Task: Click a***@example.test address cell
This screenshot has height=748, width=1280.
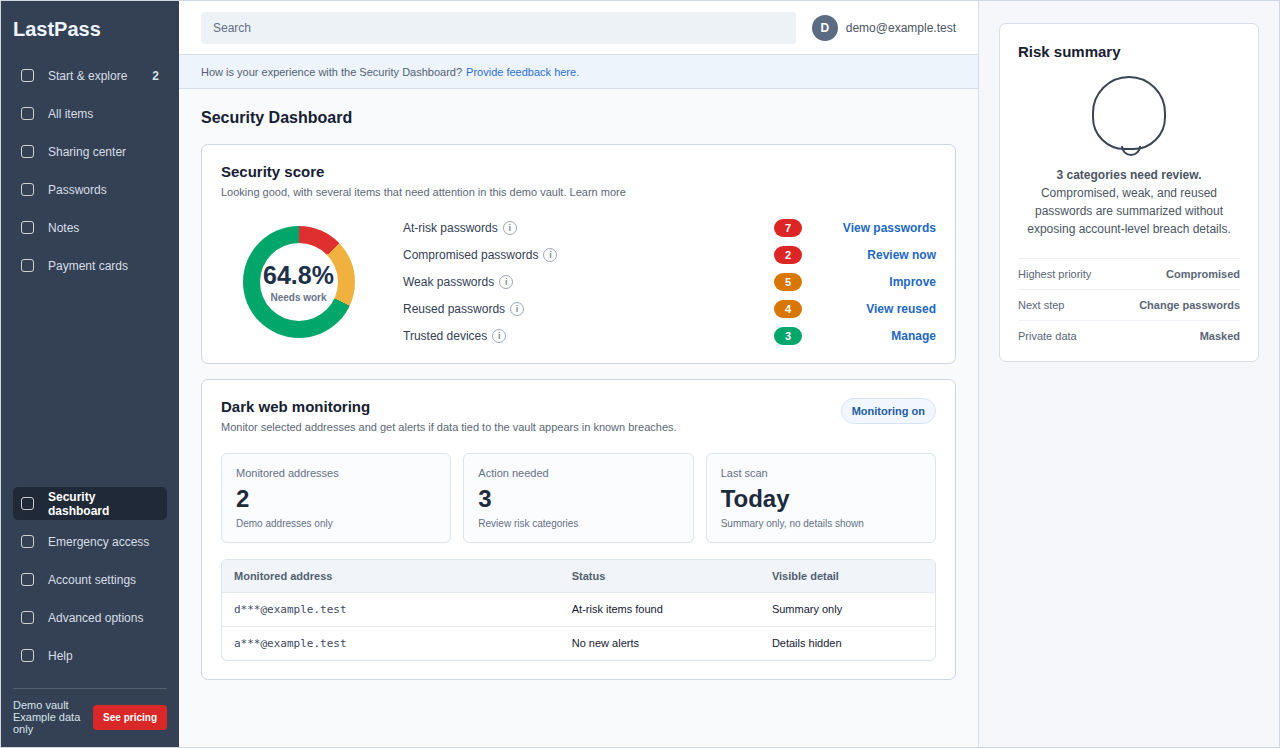Action: pyautogui.click(x=290, y=643)
